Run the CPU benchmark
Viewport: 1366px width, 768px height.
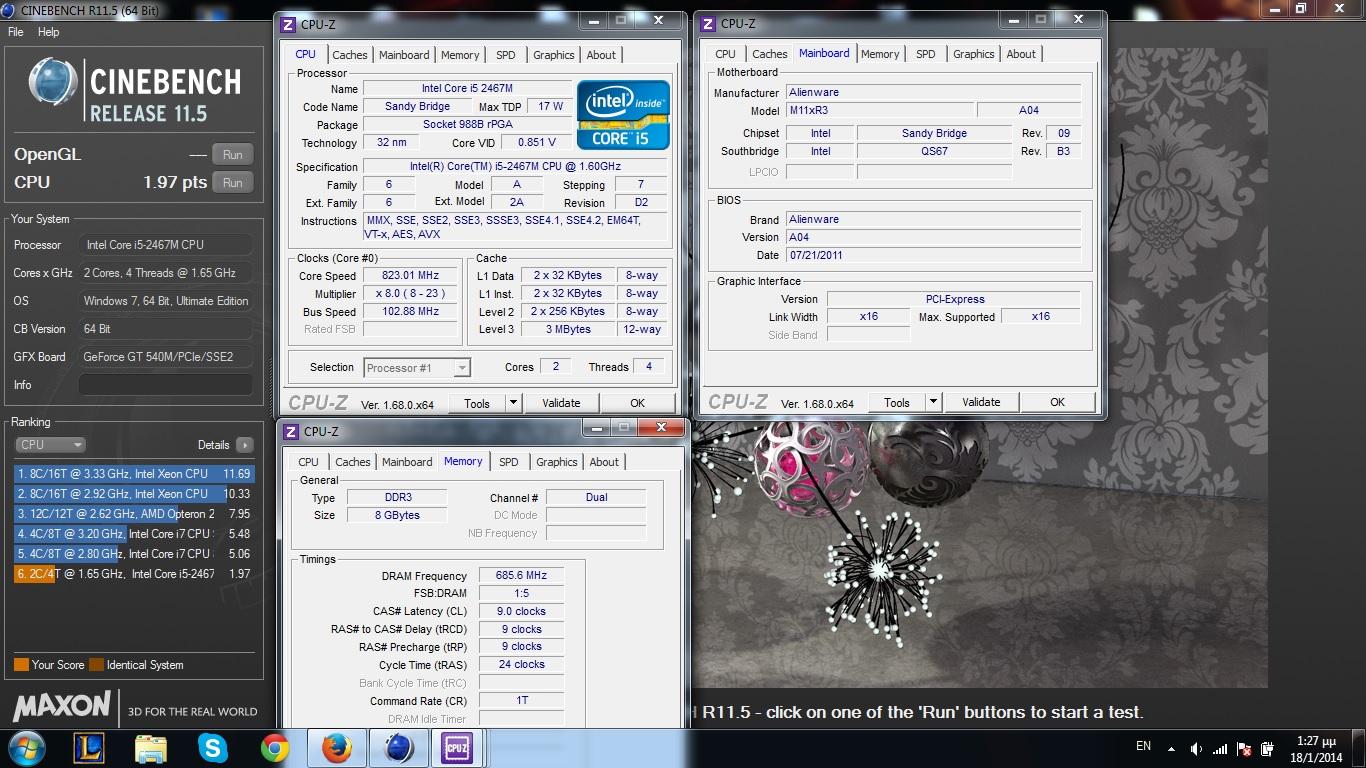pyautogui.click(x=233, y=183)
